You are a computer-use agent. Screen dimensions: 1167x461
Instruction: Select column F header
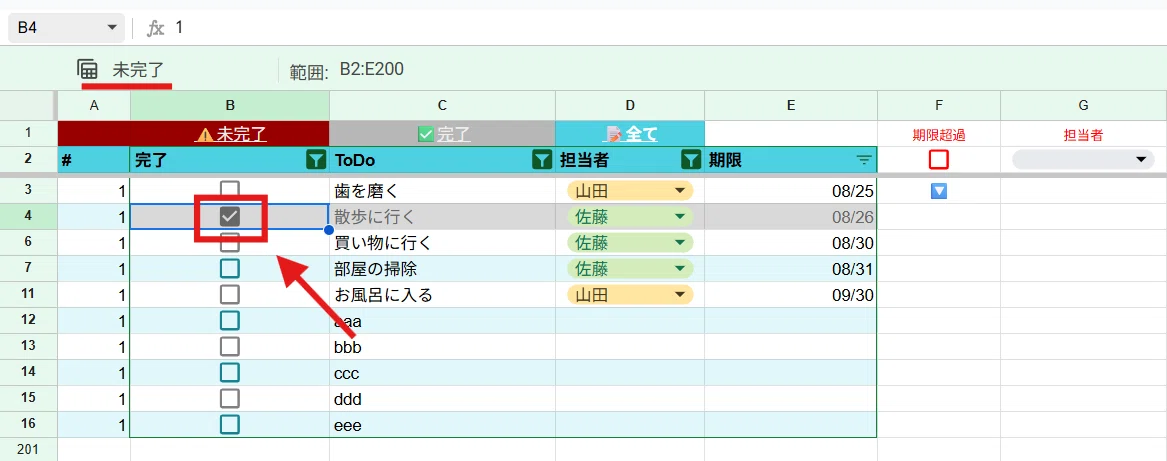point(939,106)
